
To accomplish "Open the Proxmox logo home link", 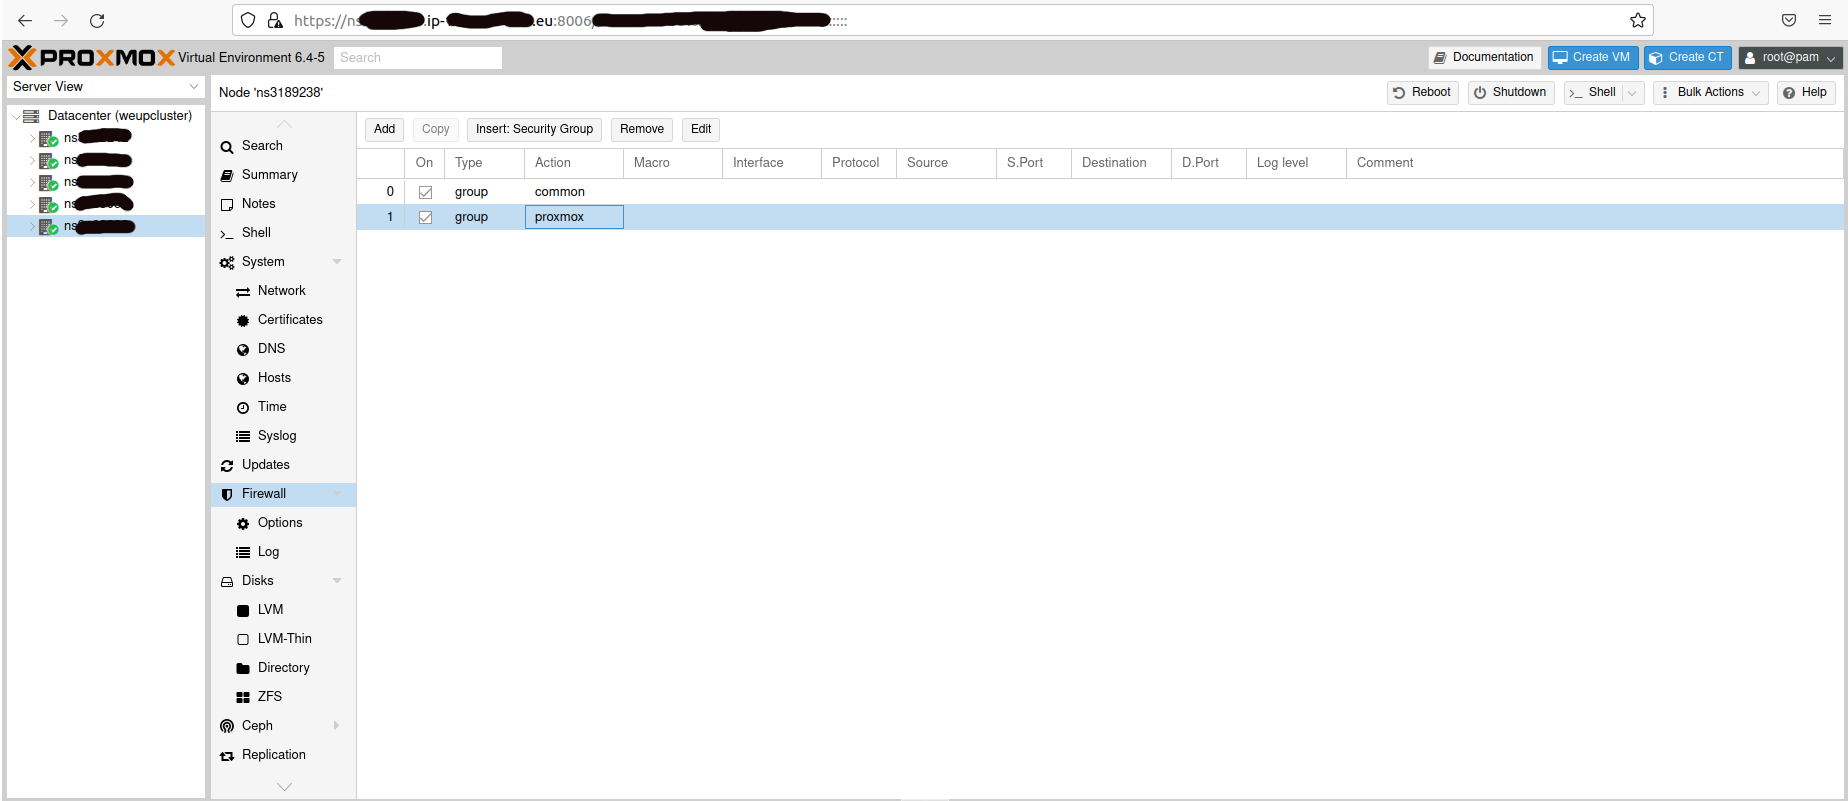I will pyautogui.click(x=92, y=57).
